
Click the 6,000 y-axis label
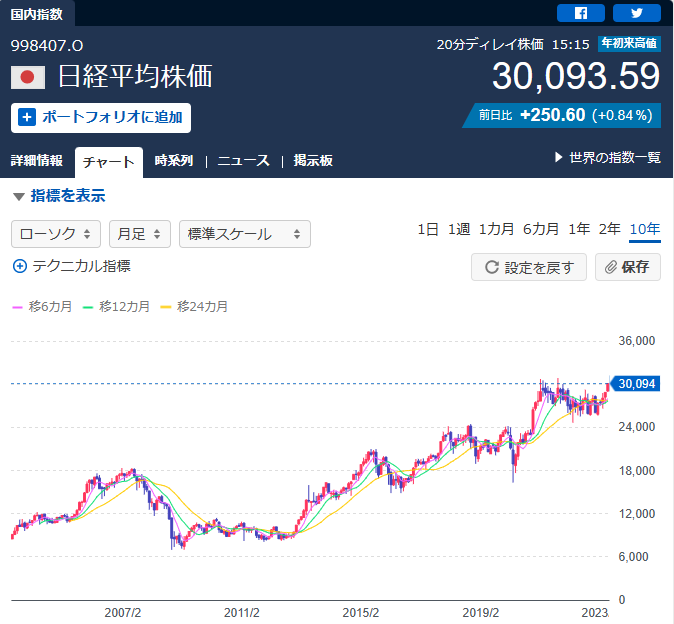coord(633,557)
